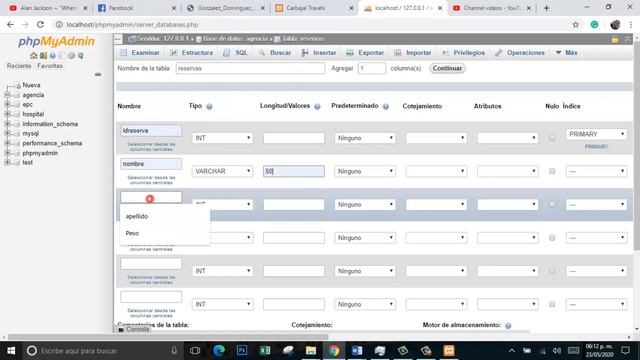
Task: Open Favoritas list in sidebar
Action: coord(50,66)
